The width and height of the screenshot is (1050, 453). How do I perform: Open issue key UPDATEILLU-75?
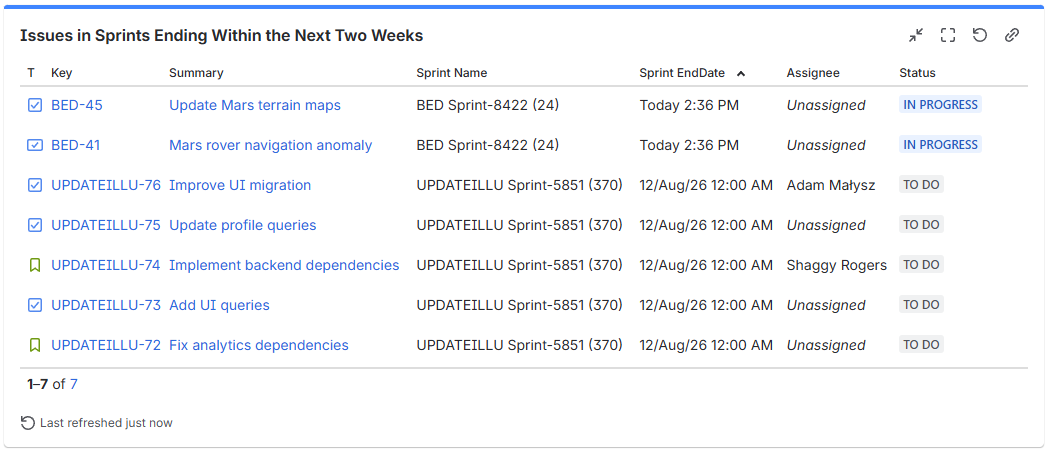click(106, 225)
